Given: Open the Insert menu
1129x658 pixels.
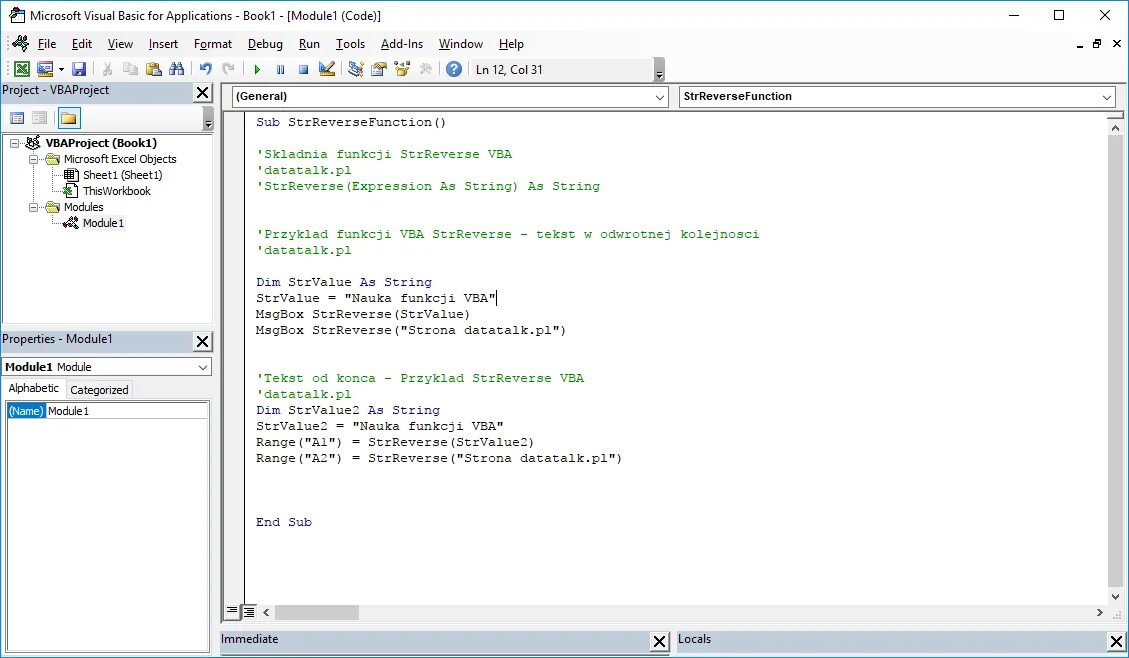Looking at the screenshot, I should click(163, 44).
